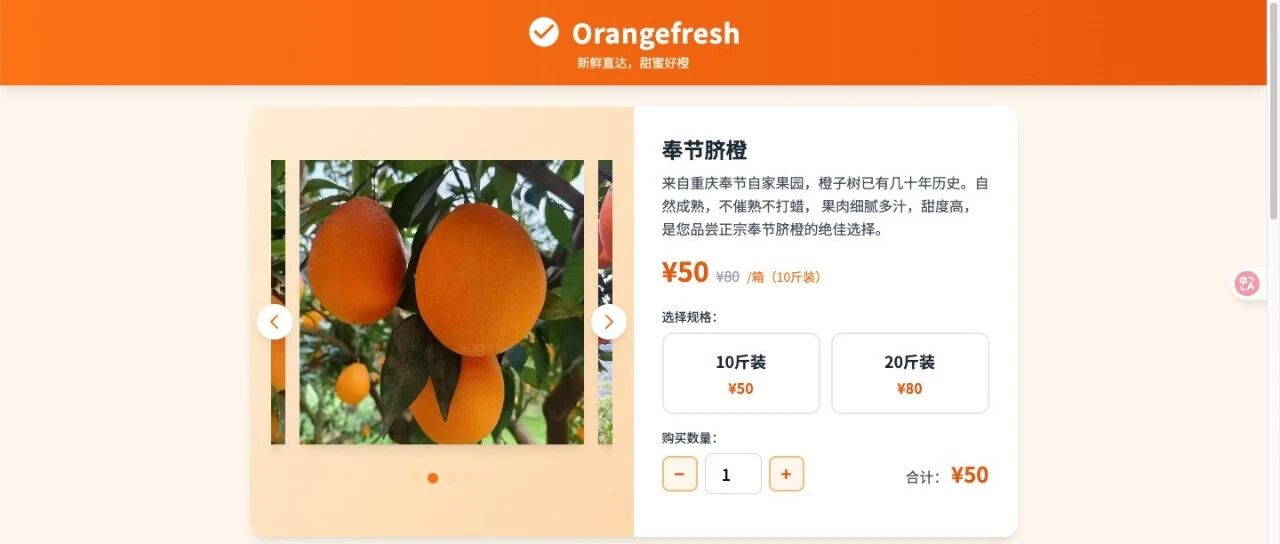1280x544 pixels.
Task: Click the 奉节脐橙 product heading
Action: click(705, 151)
